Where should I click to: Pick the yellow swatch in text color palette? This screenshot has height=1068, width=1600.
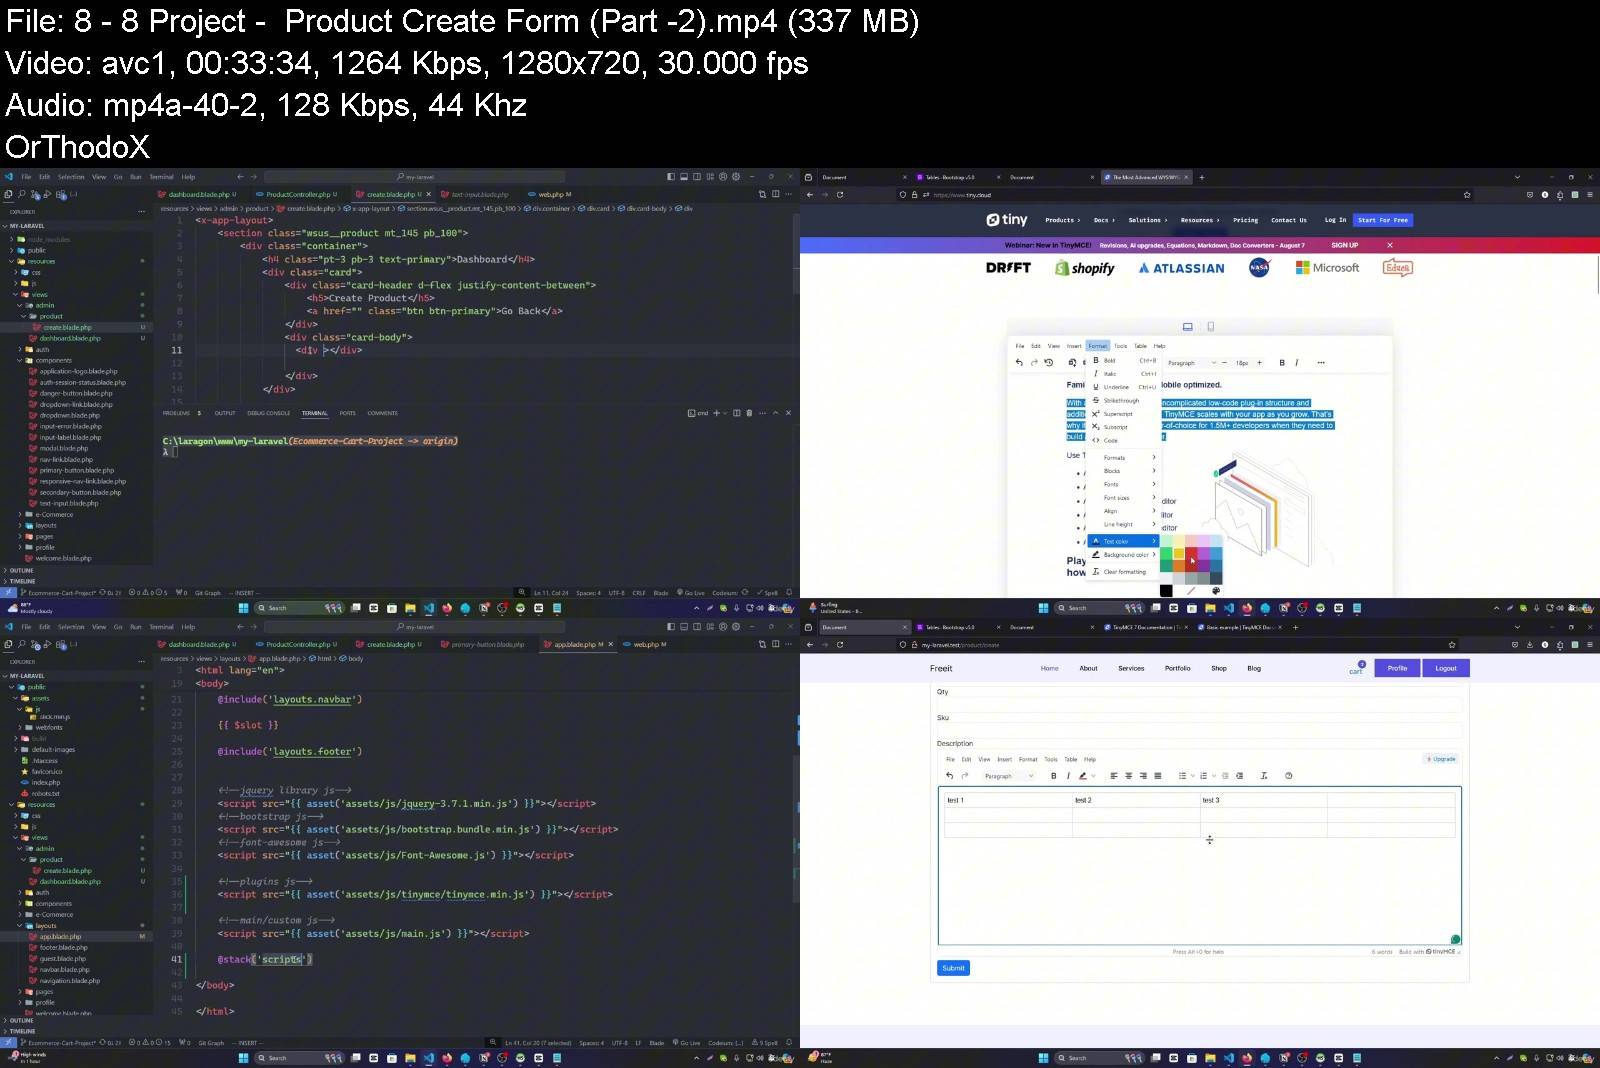pyautogui.click(x=1179, y=553)
